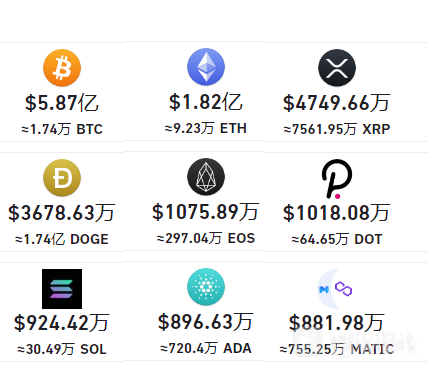Click the ≈64.65万 DOT quantity text
The height and width of the screenshot is (372, 428).
pos(337,239)
